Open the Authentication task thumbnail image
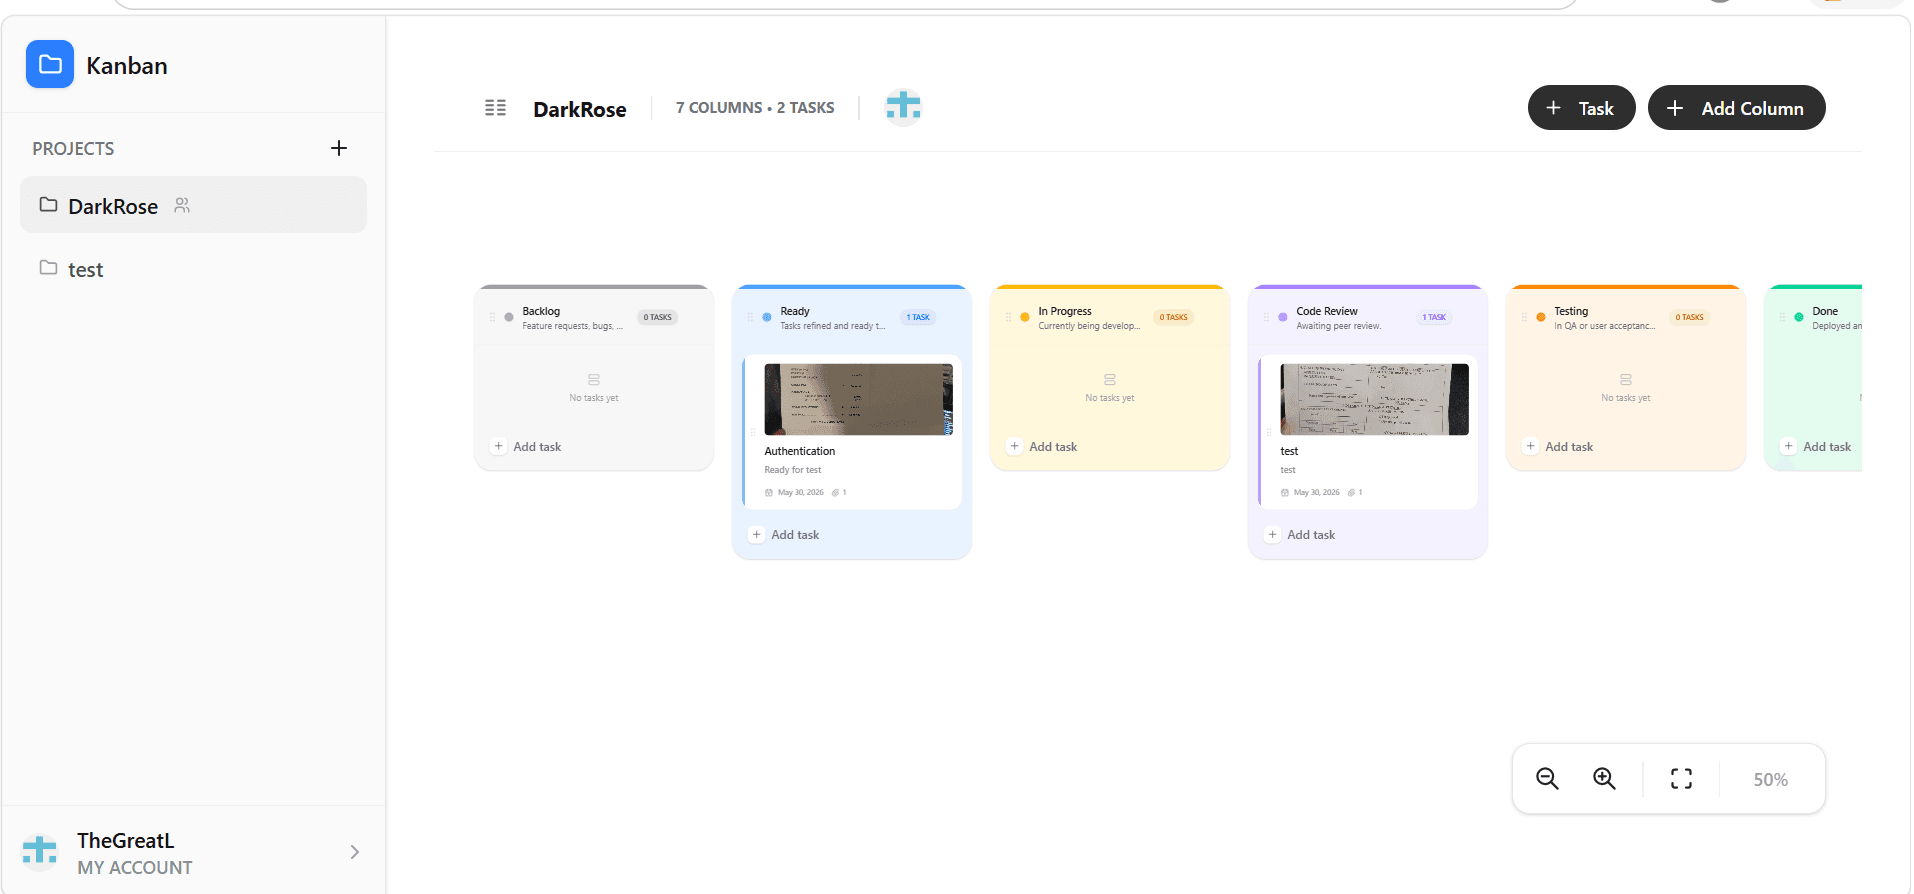The width and height of the screenshot is (1914, 894). click(x=858, y=399)
